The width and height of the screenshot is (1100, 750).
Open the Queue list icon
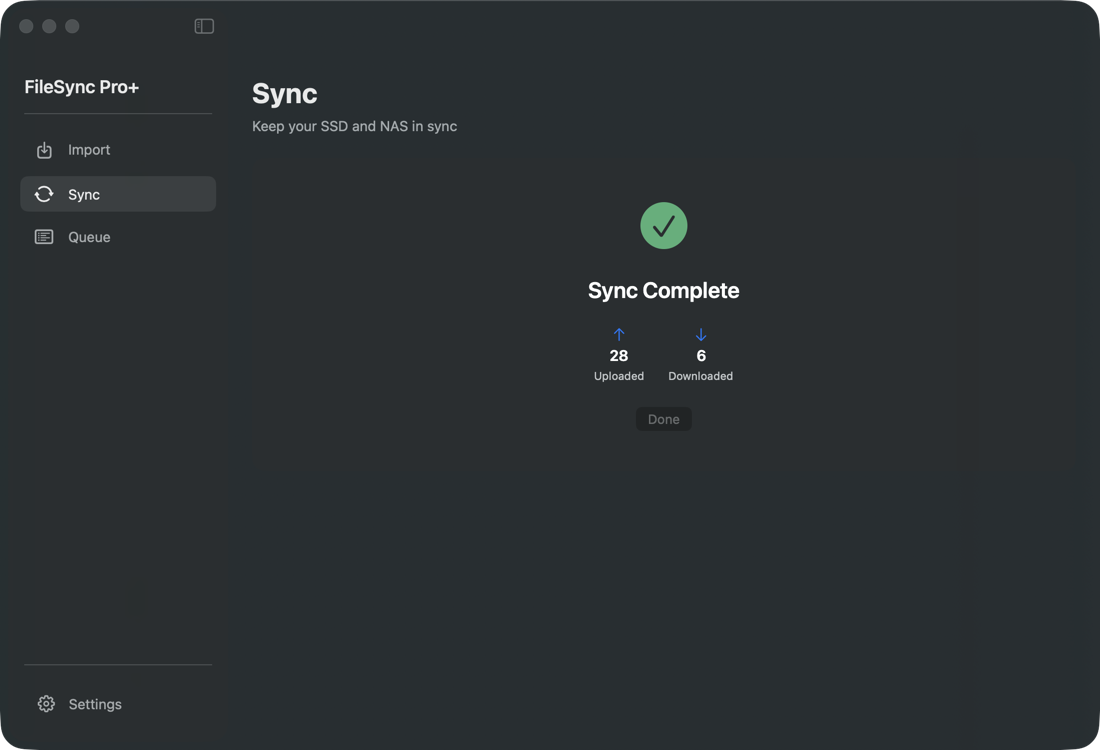coord(44,236)
